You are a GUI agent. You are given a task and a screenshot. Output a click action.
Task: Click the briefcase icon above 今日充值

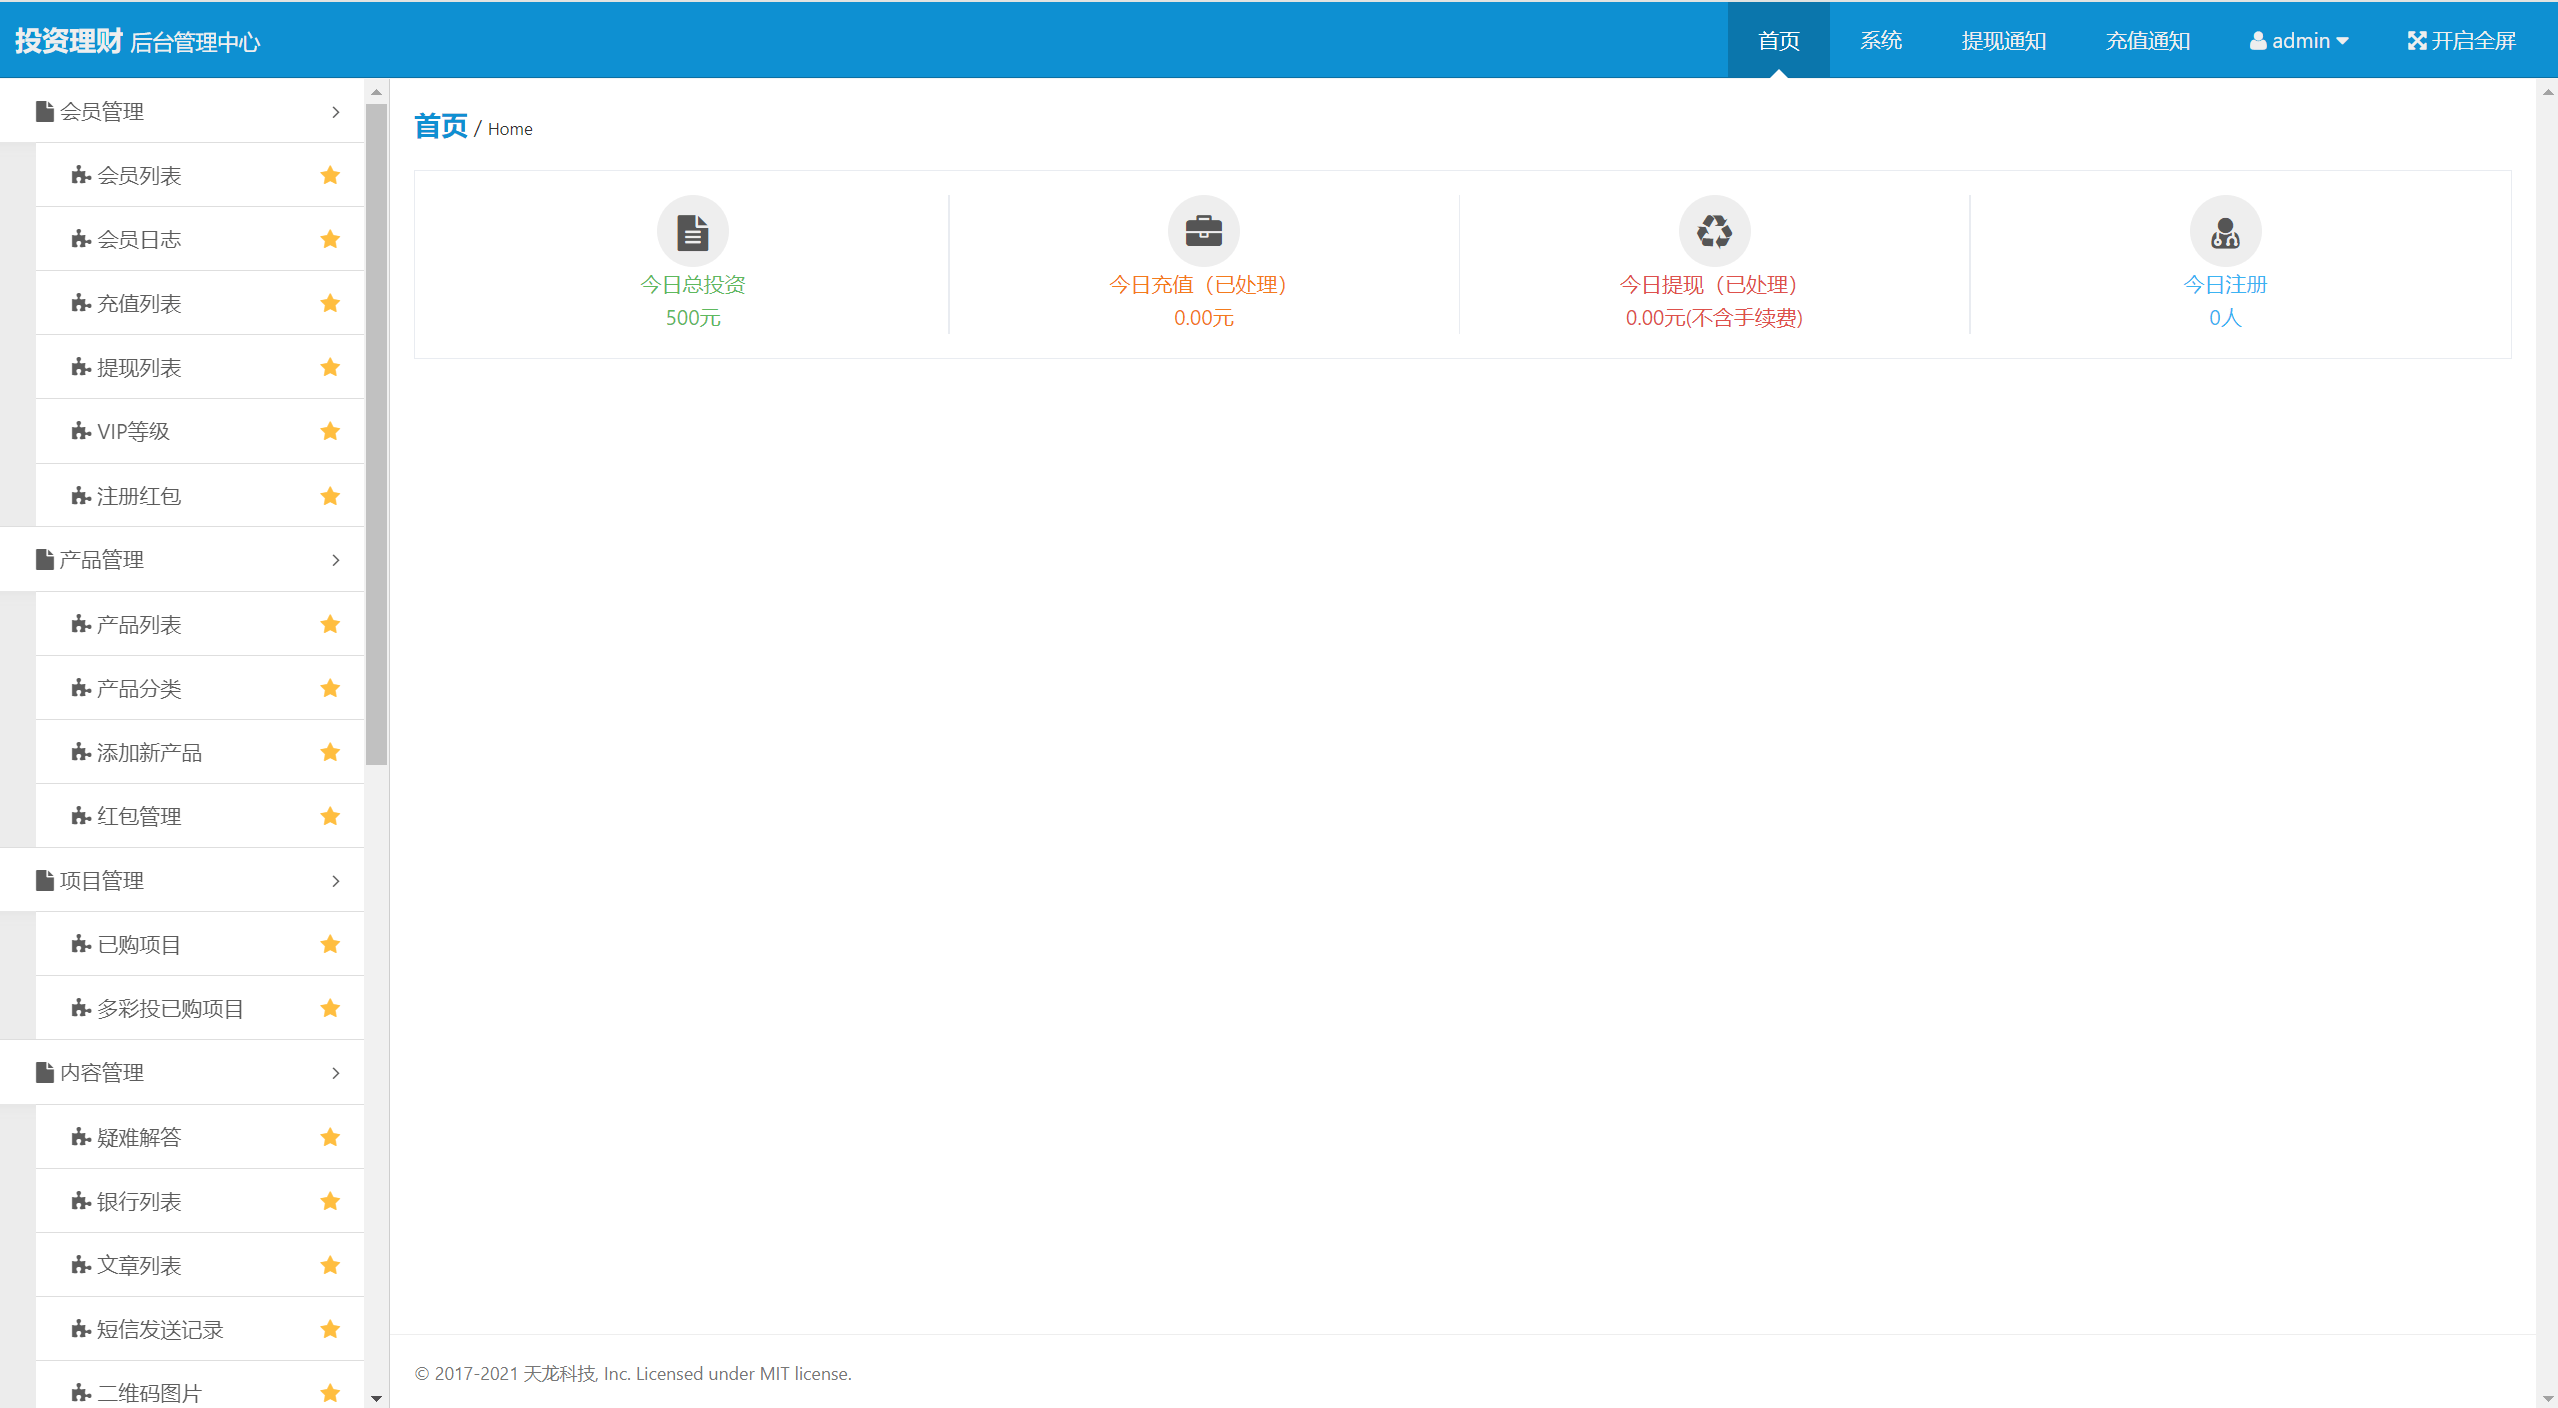[1203, 232]
